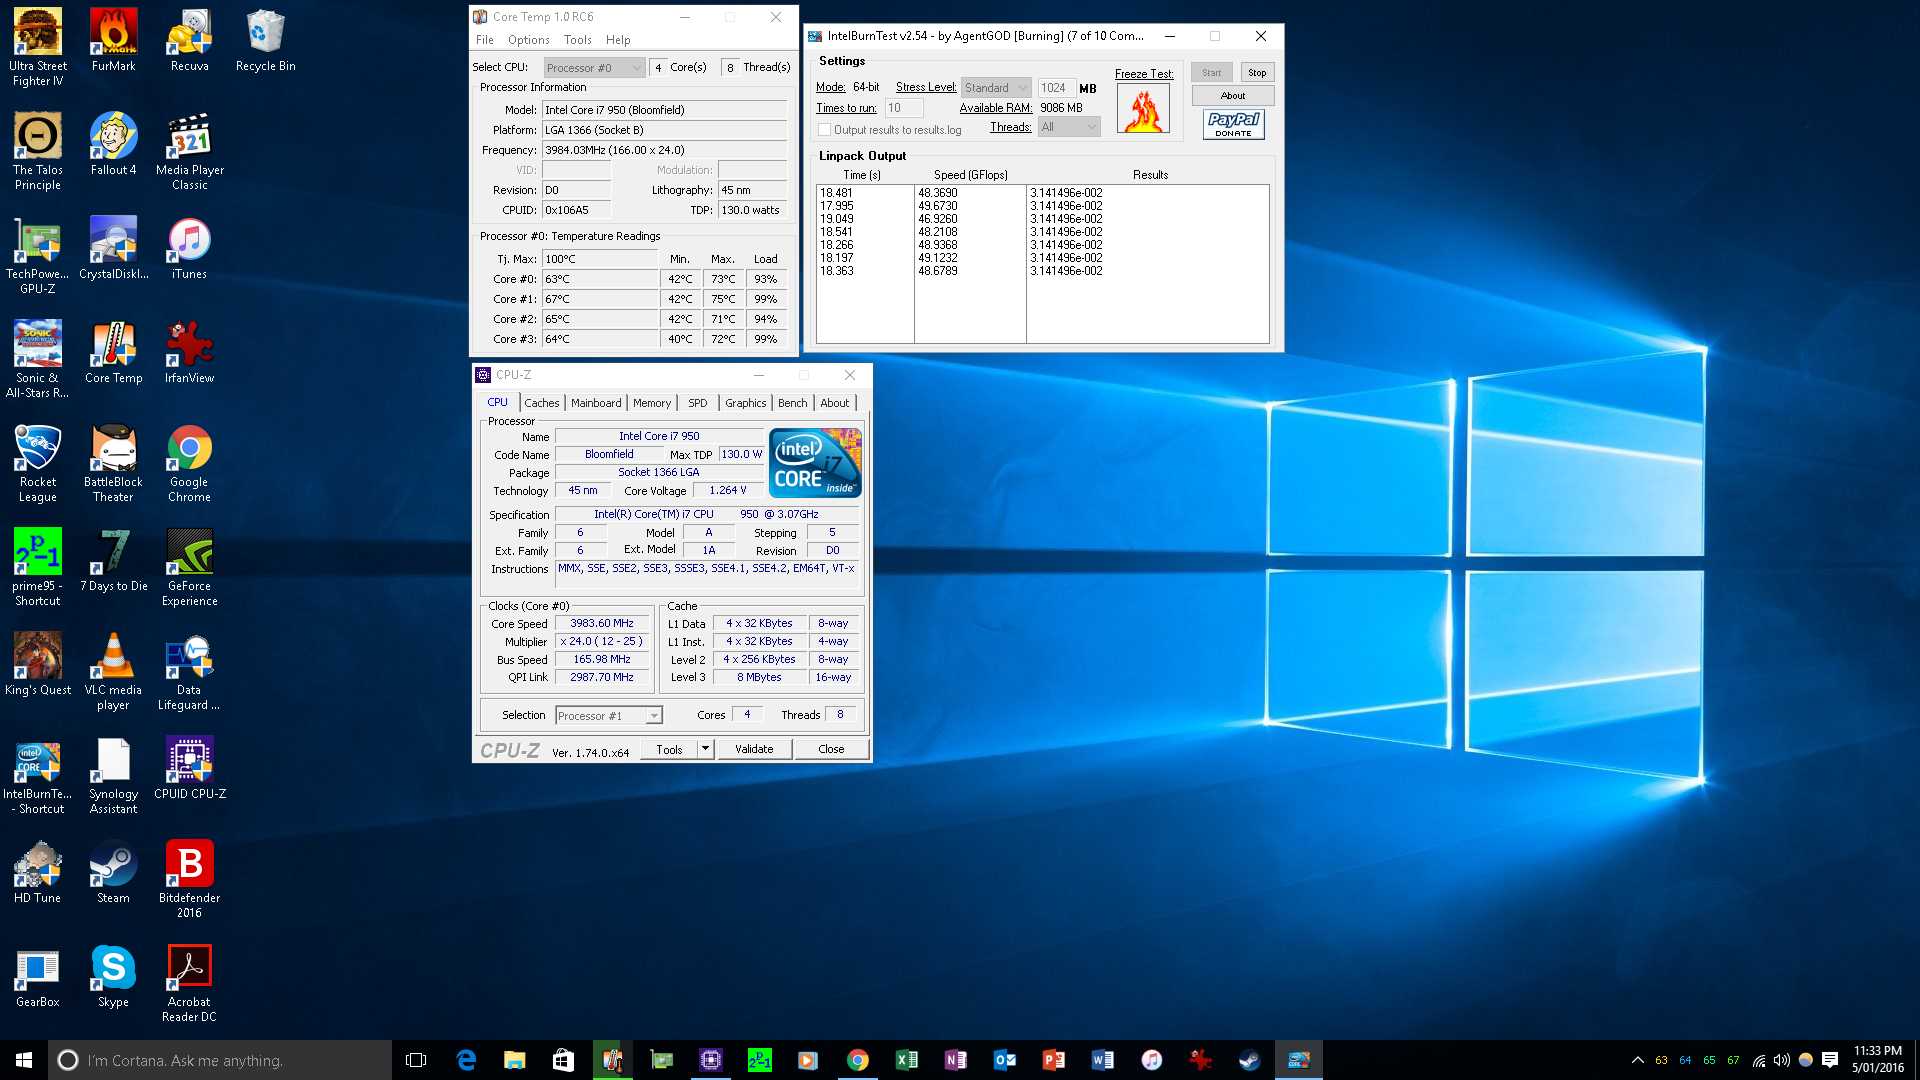Open the Action Center notification icon
The height and width of the screenshot is (1080, 1920).
pyautogui.click(x=1830, y=1060)
